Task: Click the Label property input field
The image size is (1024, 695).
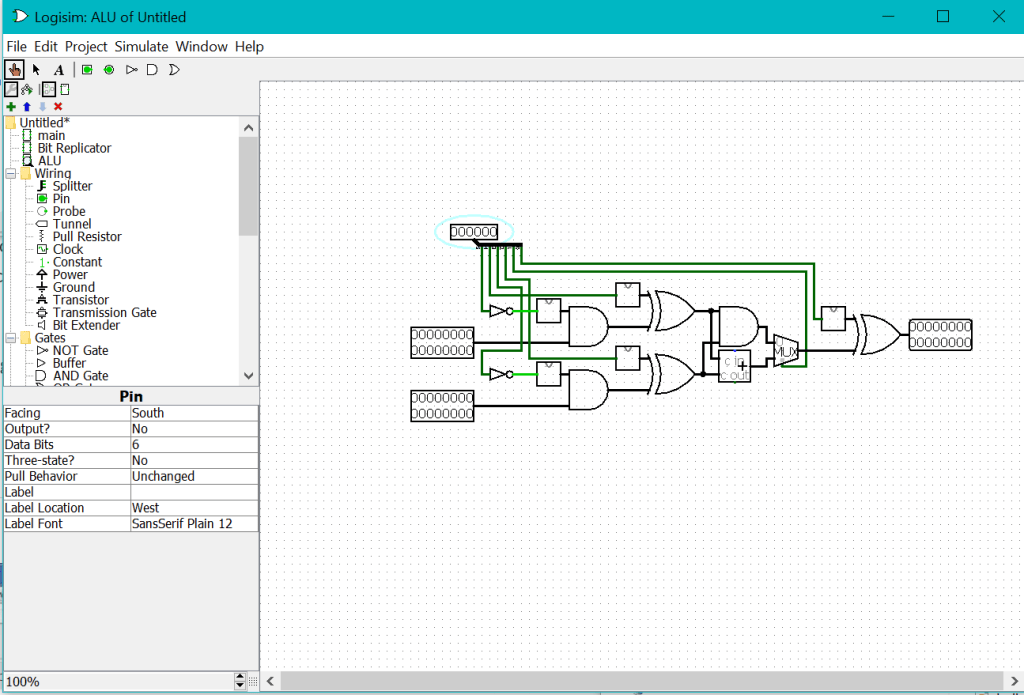Action: coord(194,492)
